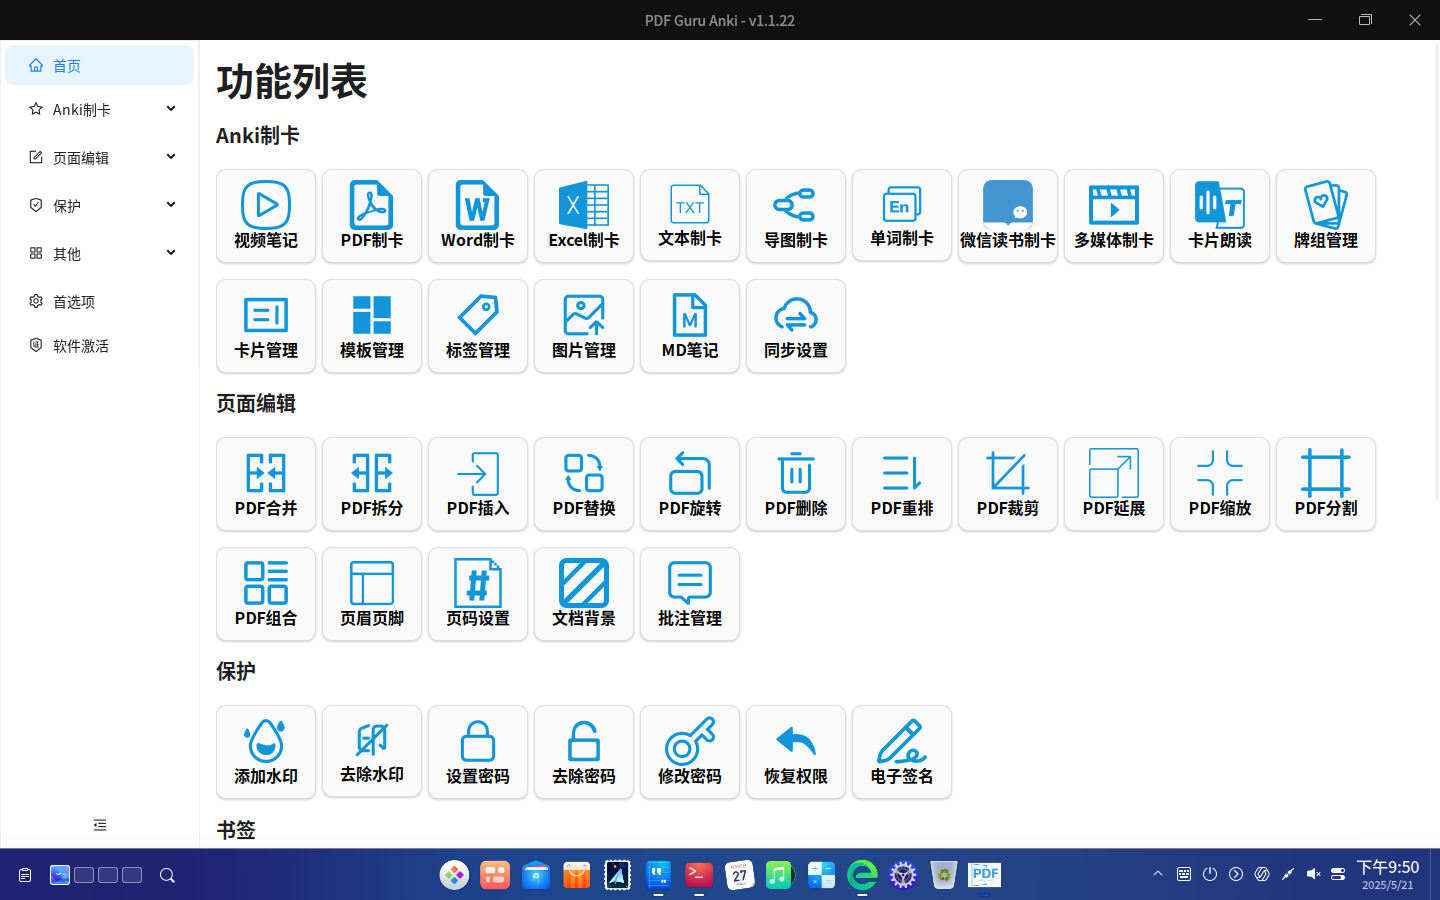Open 同步设置 sync settings
This screenshot has width=1440, height=900.
pos(796,326)
